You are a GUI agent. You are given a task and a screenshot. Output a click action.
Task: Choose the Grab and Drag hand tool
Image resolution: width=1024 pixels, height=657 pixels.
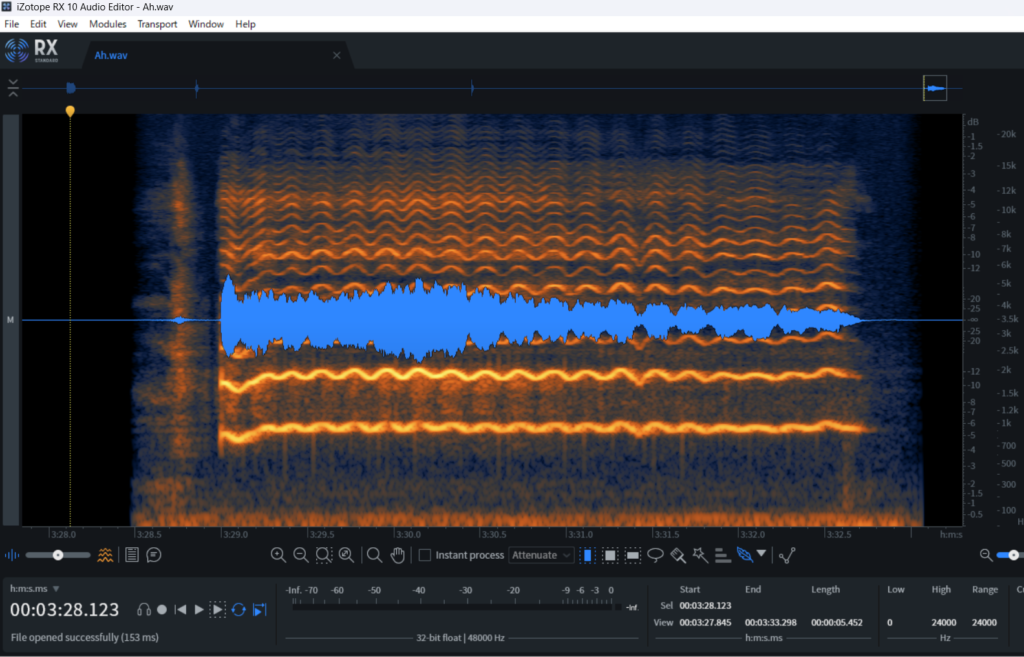tap(397, 555)
